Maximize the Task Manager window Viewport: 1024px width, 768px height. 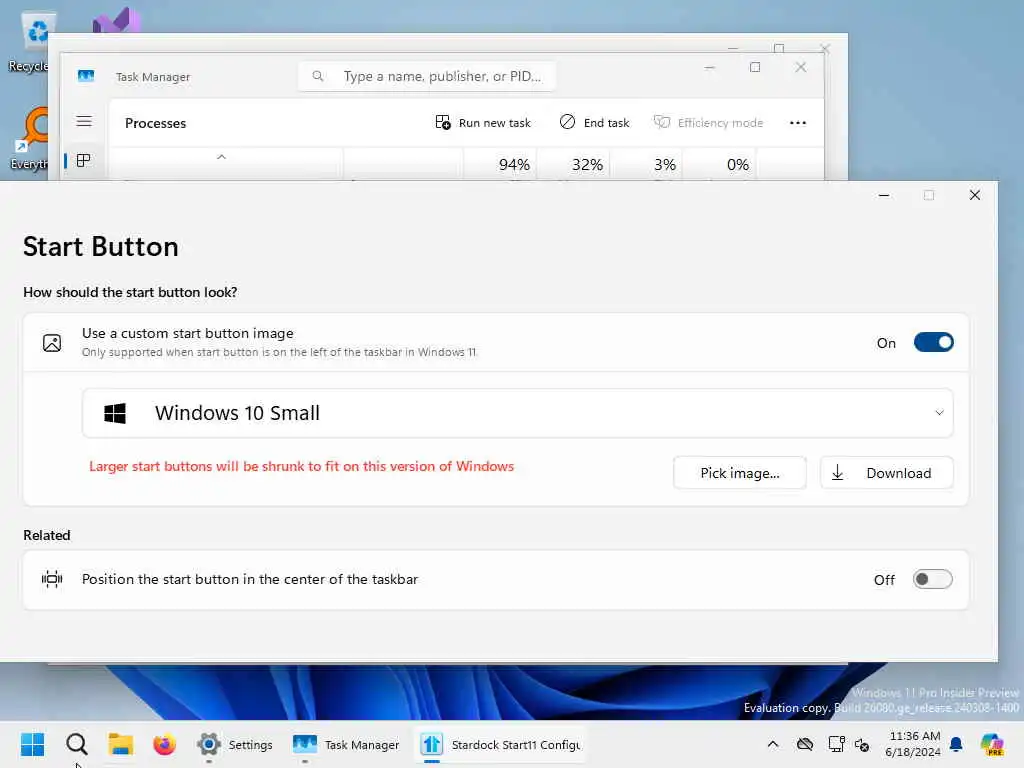point(755,67)
